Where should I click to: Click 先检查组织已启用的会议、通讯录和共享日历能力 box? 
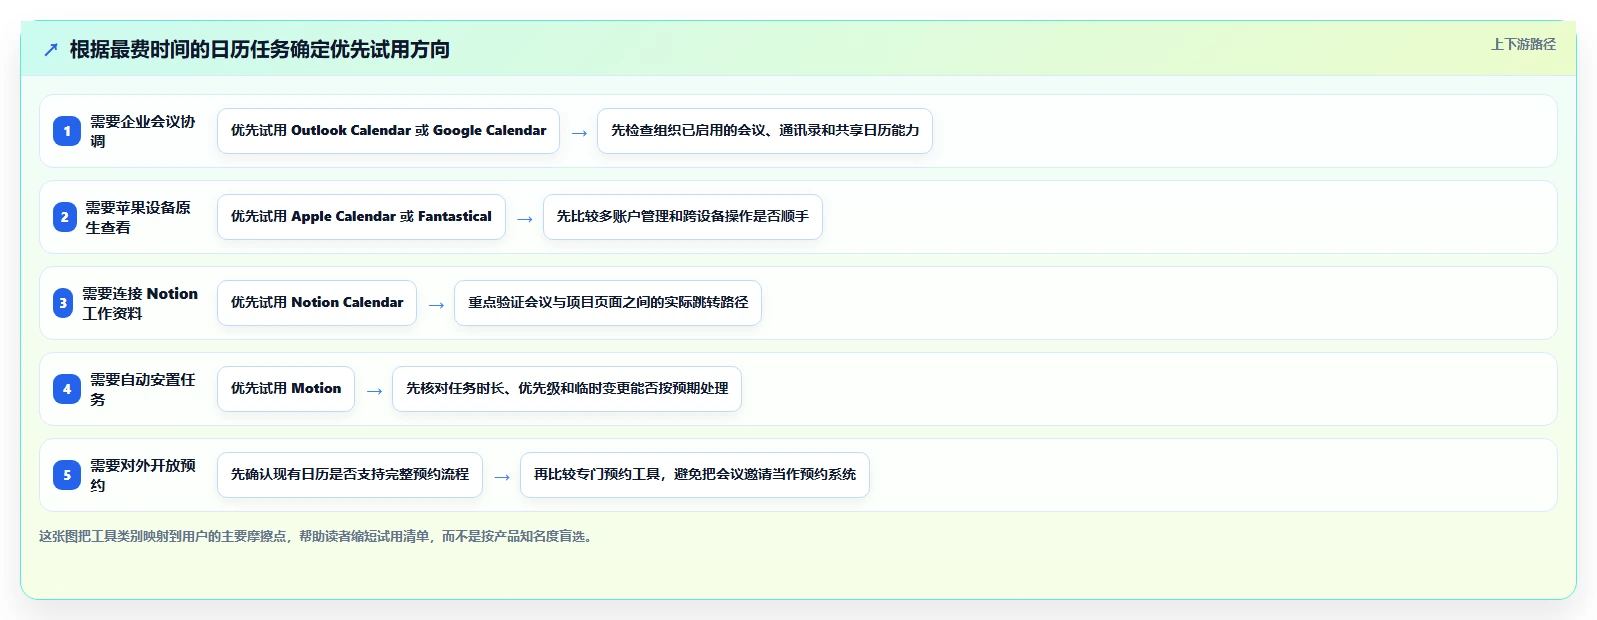click(x=765, y=131)
